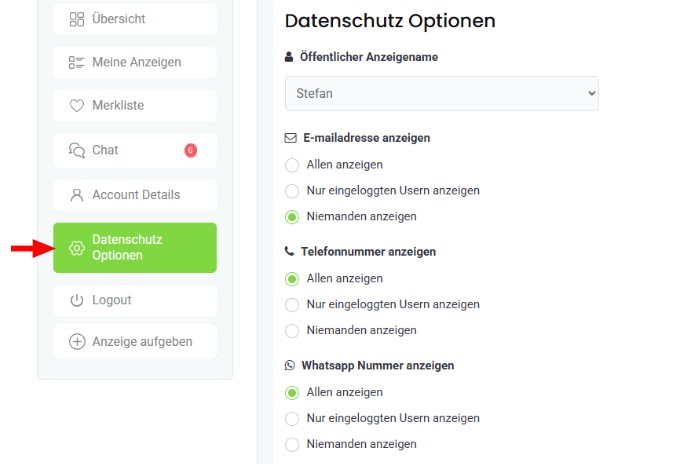Select Nur eingeloggten Usern for E-mailadresse

[x=292, y=191]
